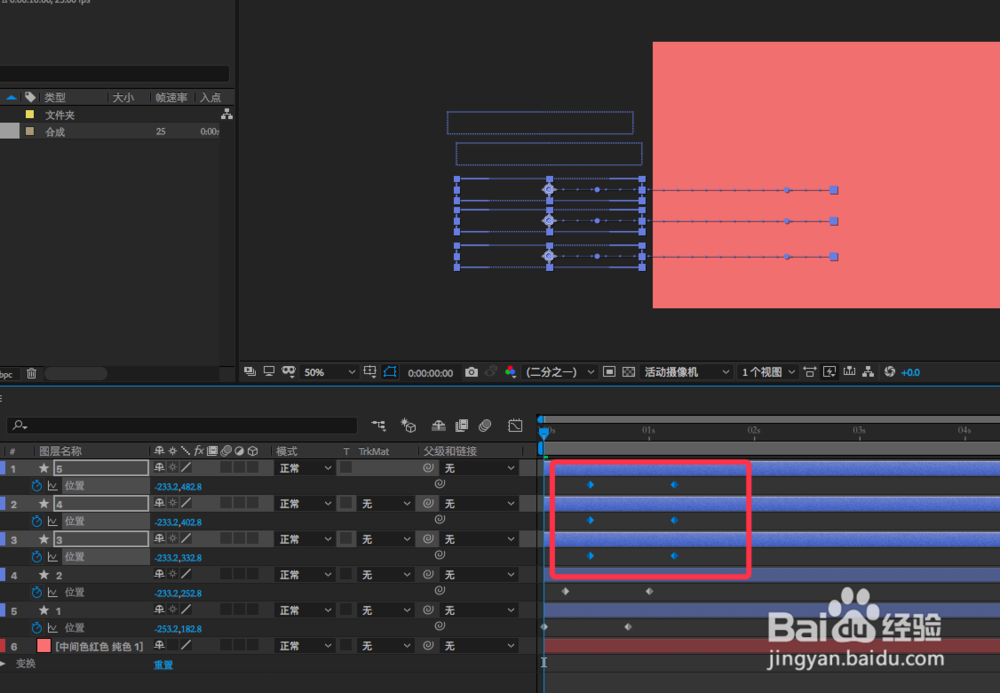
Task: Open the 50% magnification dropdown
Action: tap(328, 372)
